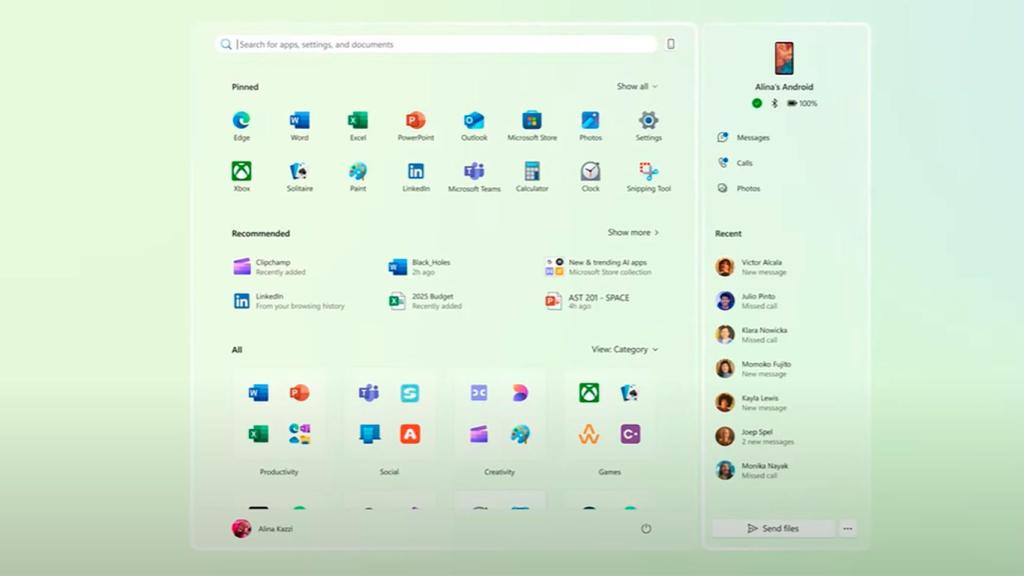Open Teams inside the Social category
This screenshot has height=576, width=1024.
pyautogui.click(x=369, y=392)
